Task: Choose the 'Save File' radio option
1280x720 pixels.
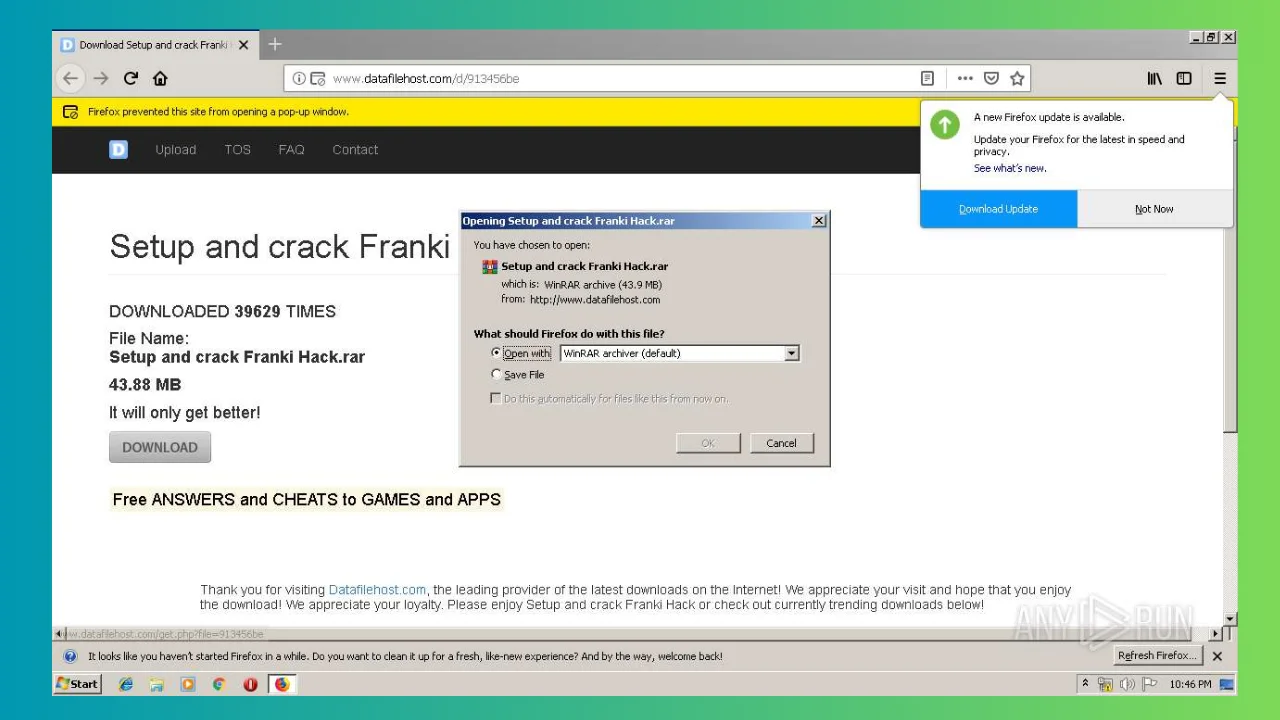Action: click(x=496, y=375)
